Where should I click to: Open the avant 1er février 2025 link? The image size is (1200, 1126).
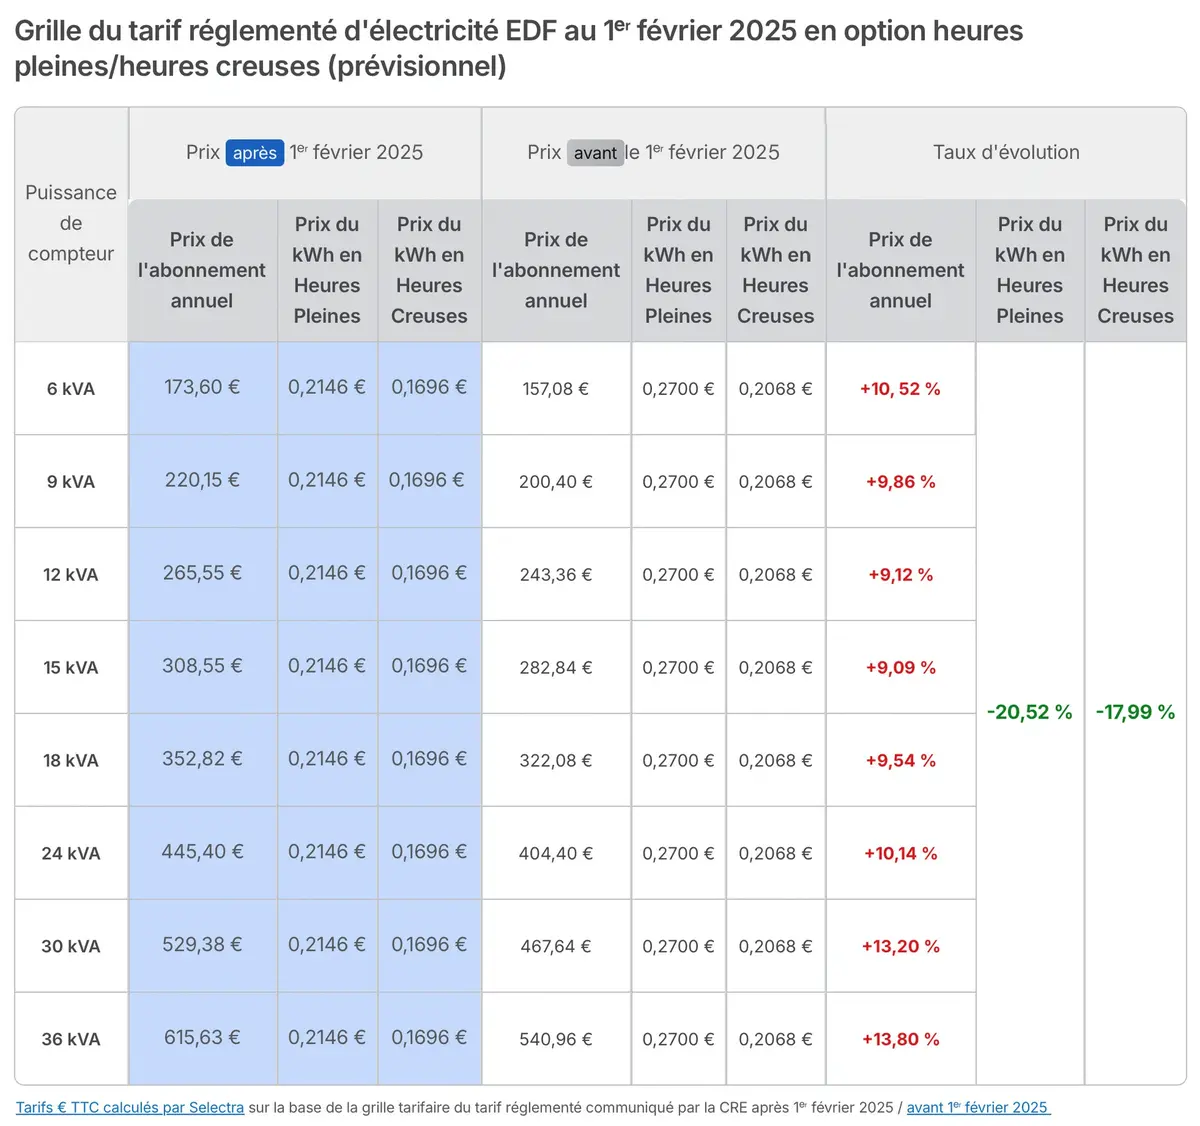(977, 1107)
